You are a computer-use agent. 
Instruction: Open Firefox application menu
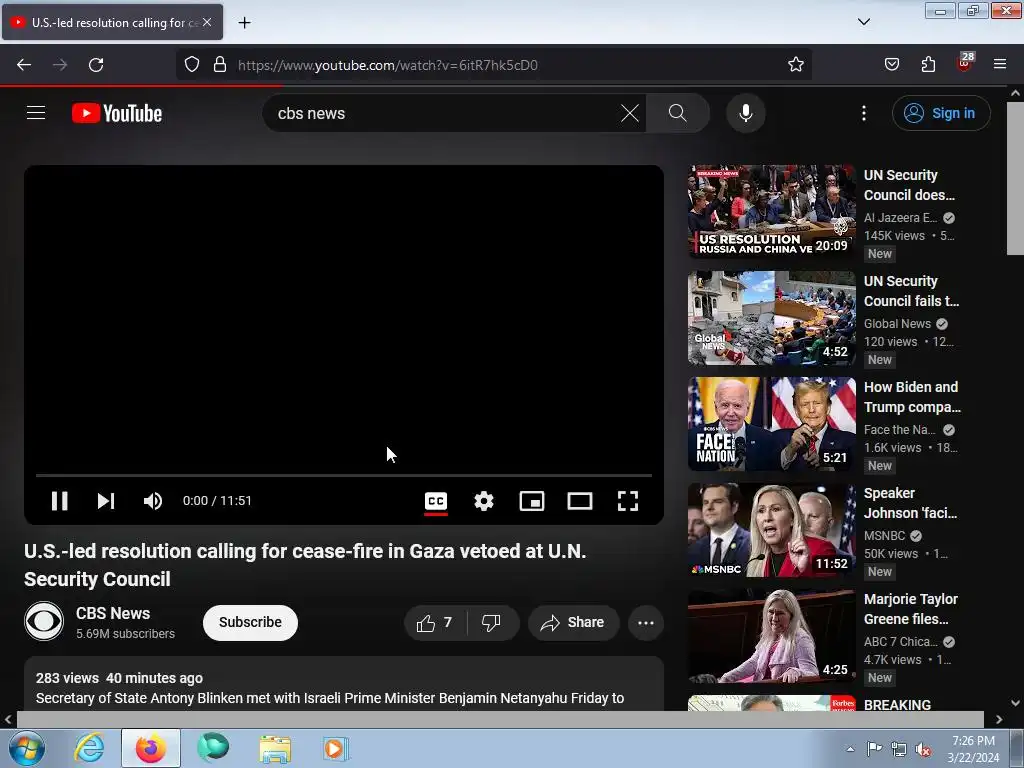1000,65
